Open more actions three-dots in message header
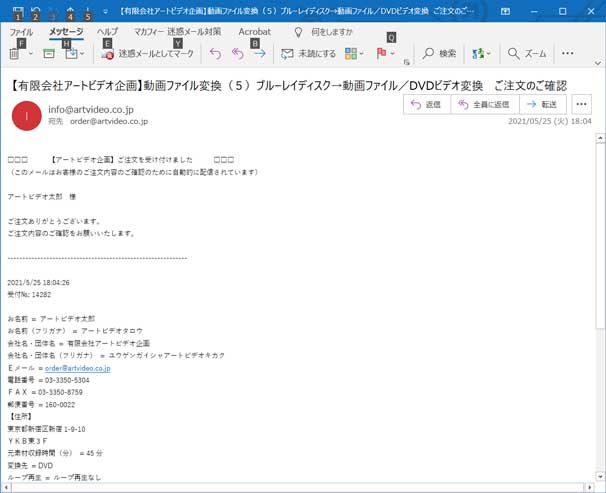 pyautogui.click(x=581, y=104)
